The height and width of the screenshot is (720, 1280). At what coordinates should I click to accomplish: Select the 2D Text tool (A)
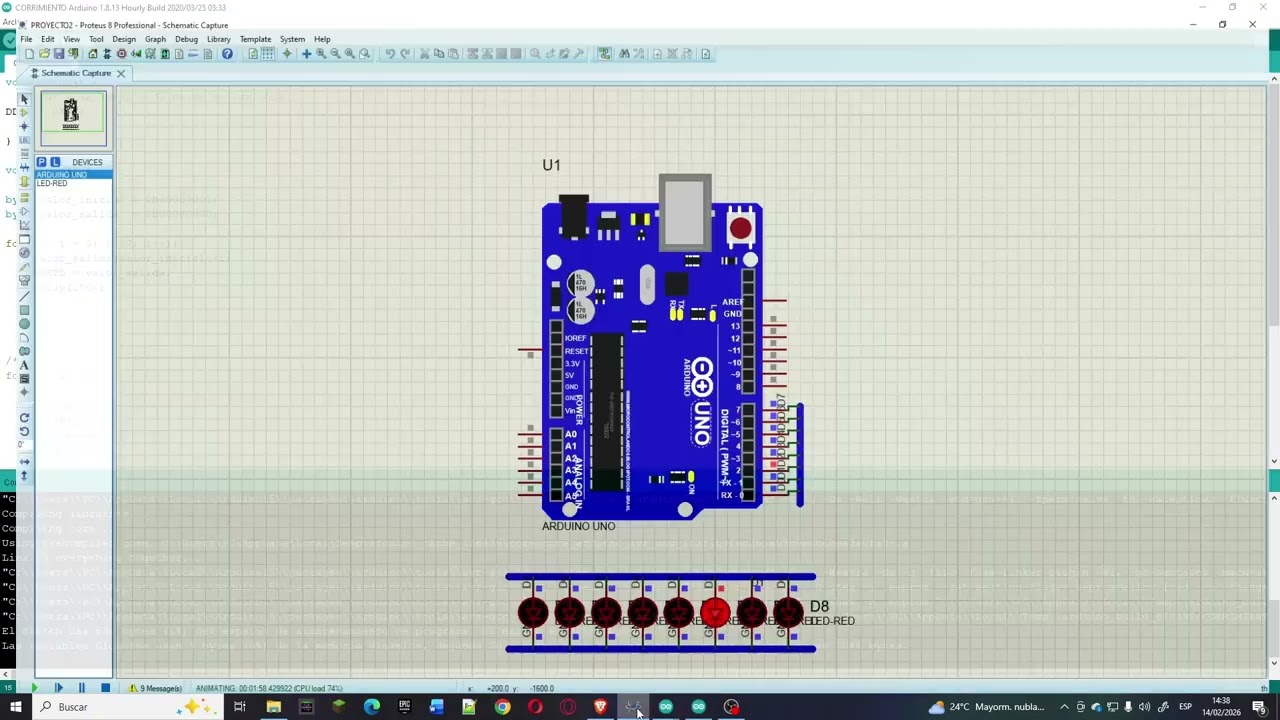[x=24, y=365]
